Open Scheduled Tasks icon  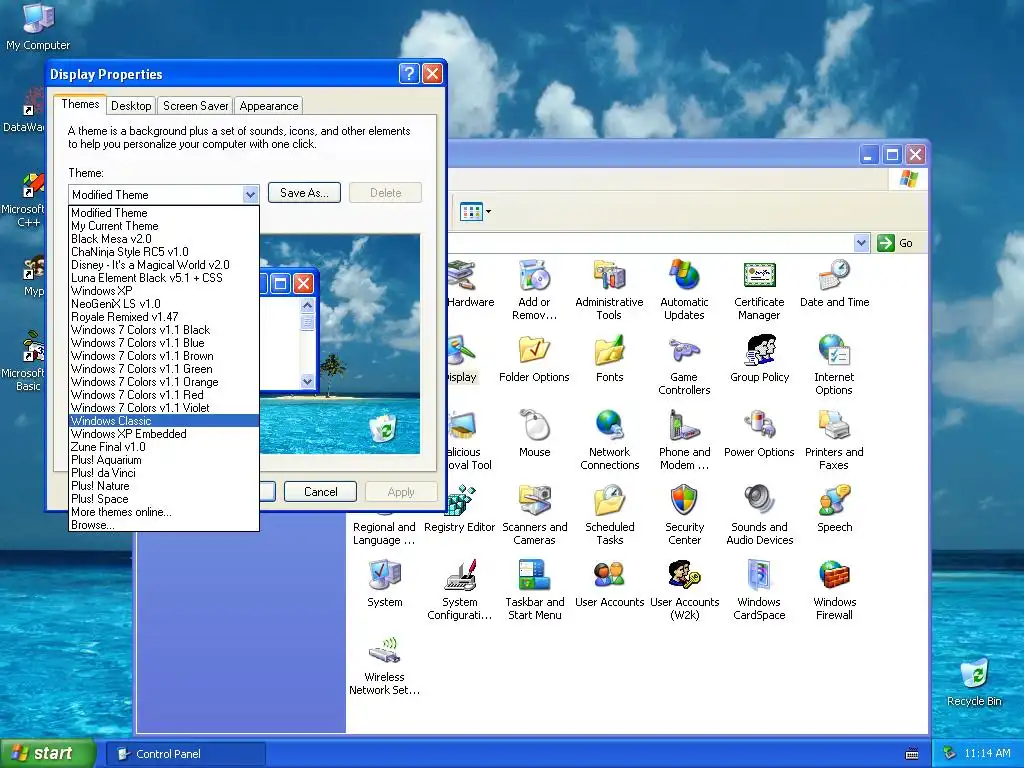coord(609,515)
